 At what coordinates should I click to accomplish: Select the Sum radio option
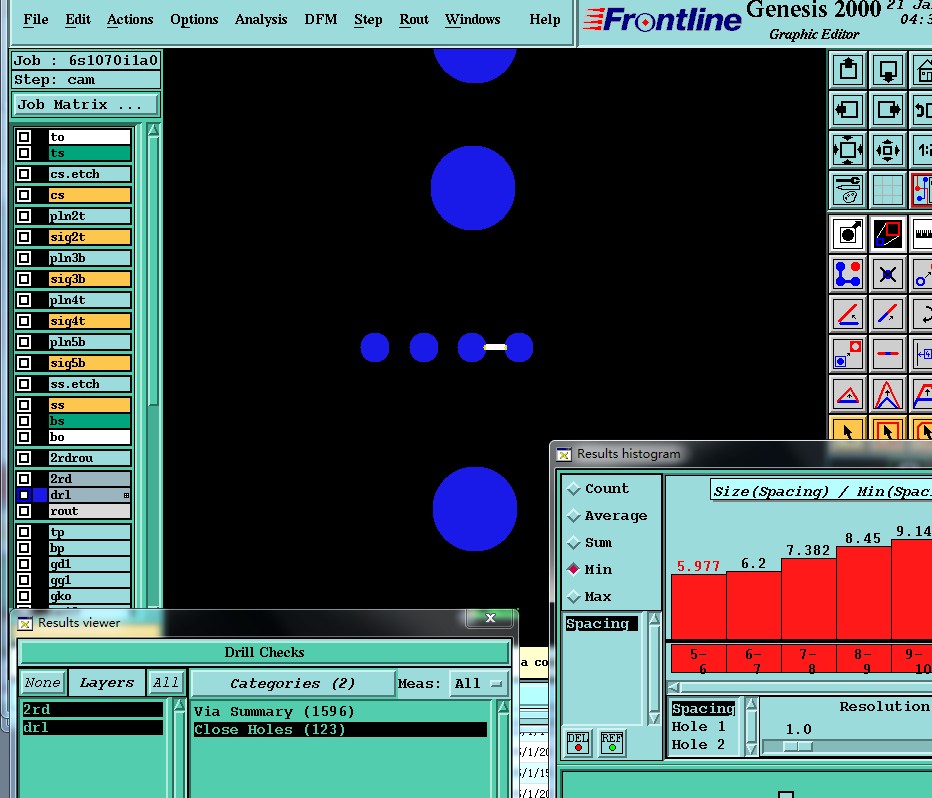pos(574,542)
